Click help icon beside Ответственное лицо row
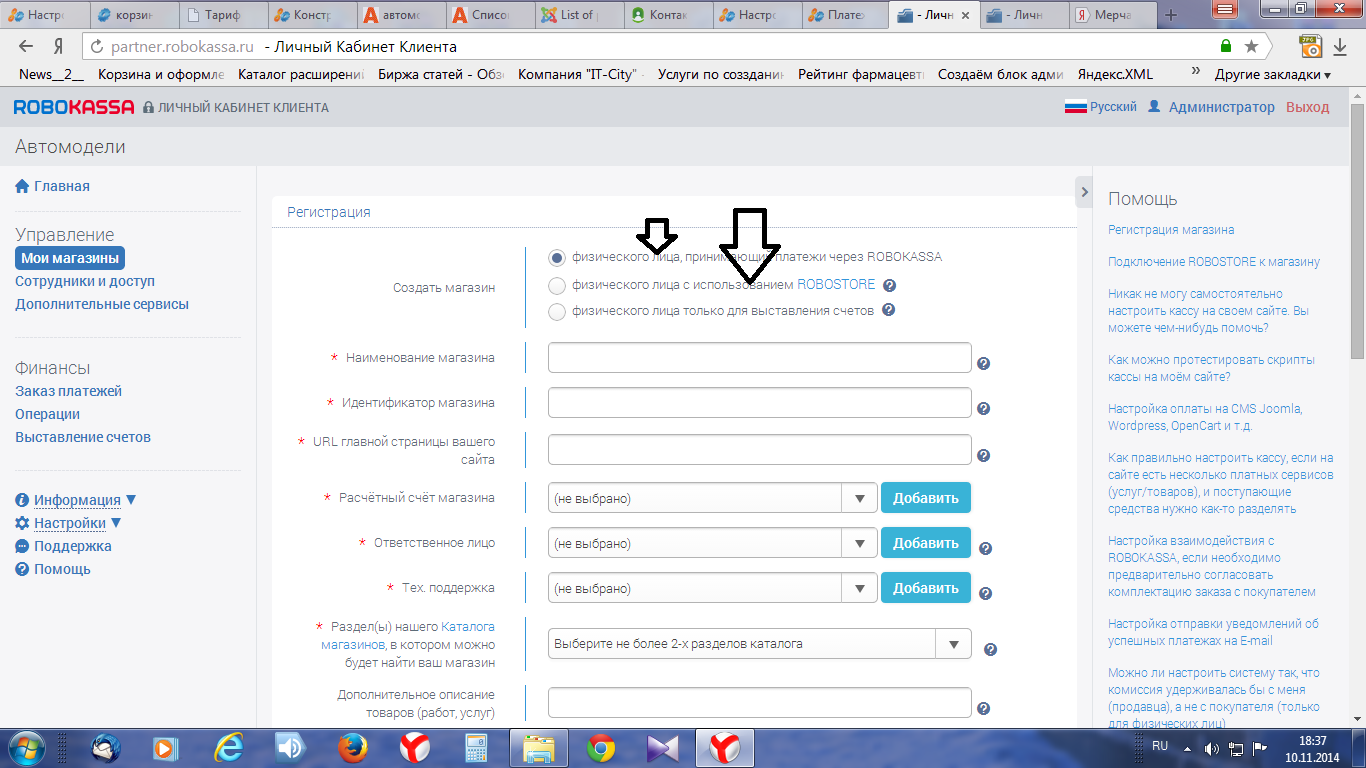This screenshot has height=768, width=1366. coord(985,549)
